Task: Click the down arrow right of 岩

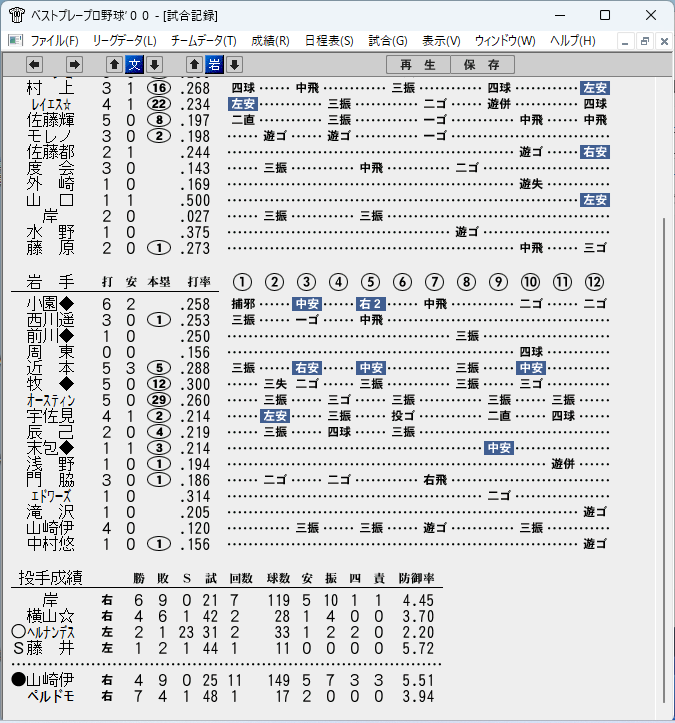Action: pyautogui.click(x=235, y=65)
